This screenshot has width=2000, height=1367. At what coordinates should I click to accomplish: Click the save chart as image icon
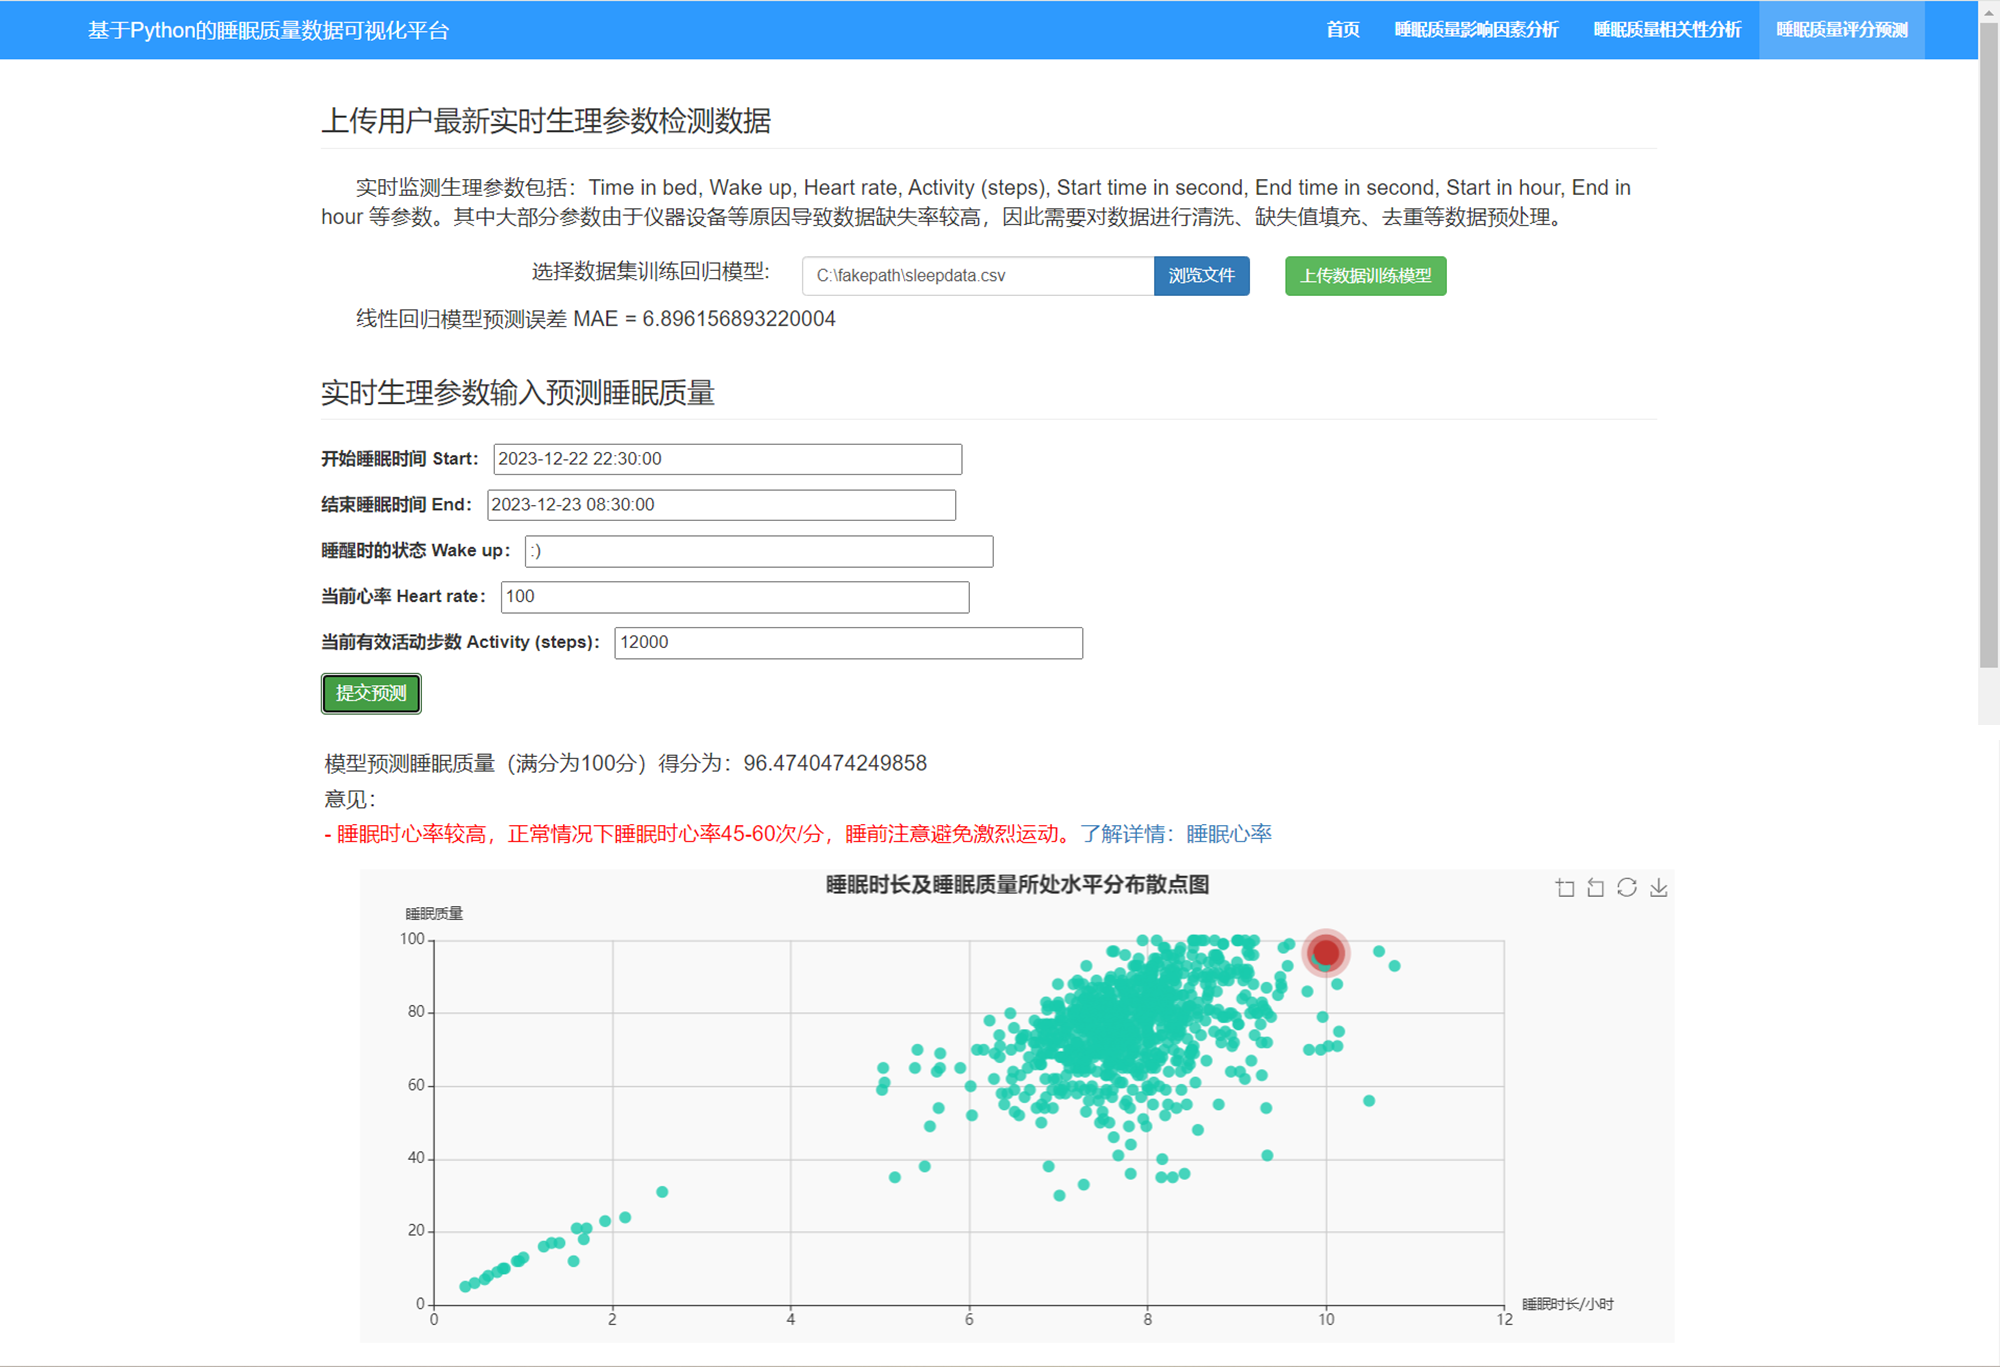point(1658,888)
